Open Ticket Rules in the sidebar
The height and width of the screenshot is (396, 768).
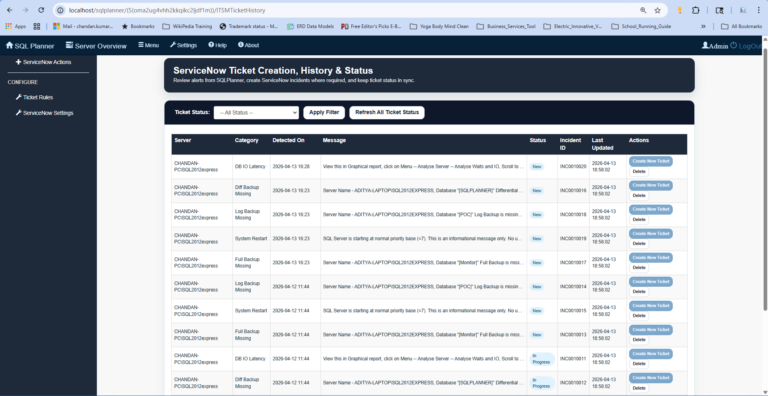(x=34, y=98)
